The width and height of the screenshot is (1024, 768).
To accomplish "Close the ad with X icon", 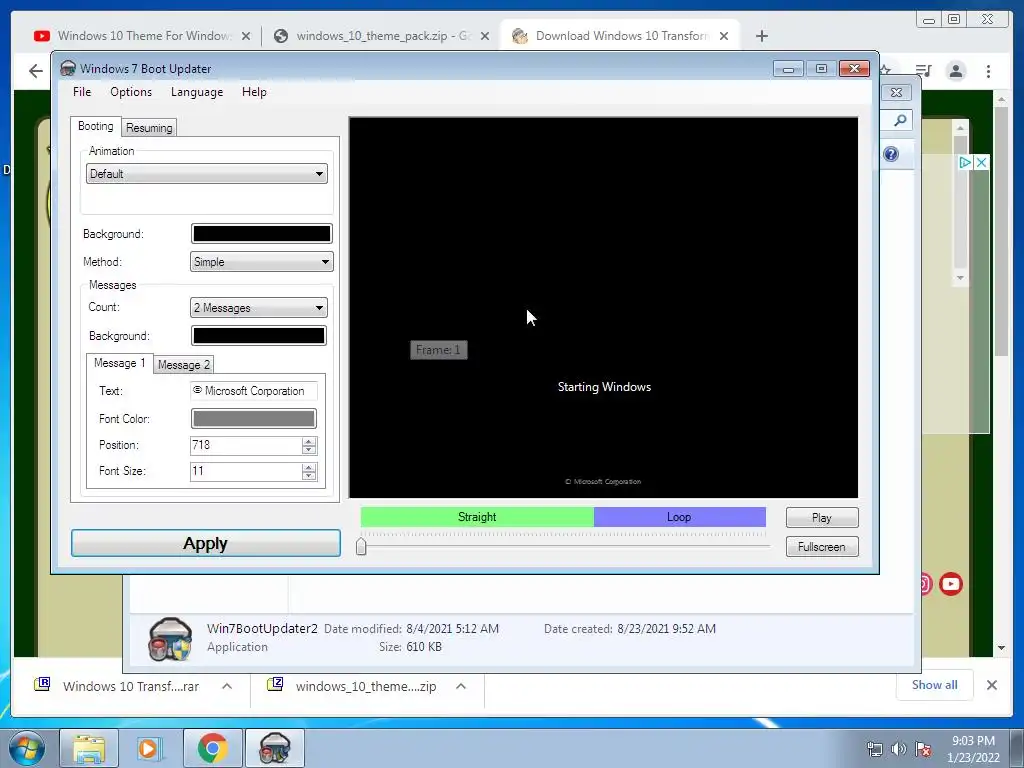I will tap(981, 162).
